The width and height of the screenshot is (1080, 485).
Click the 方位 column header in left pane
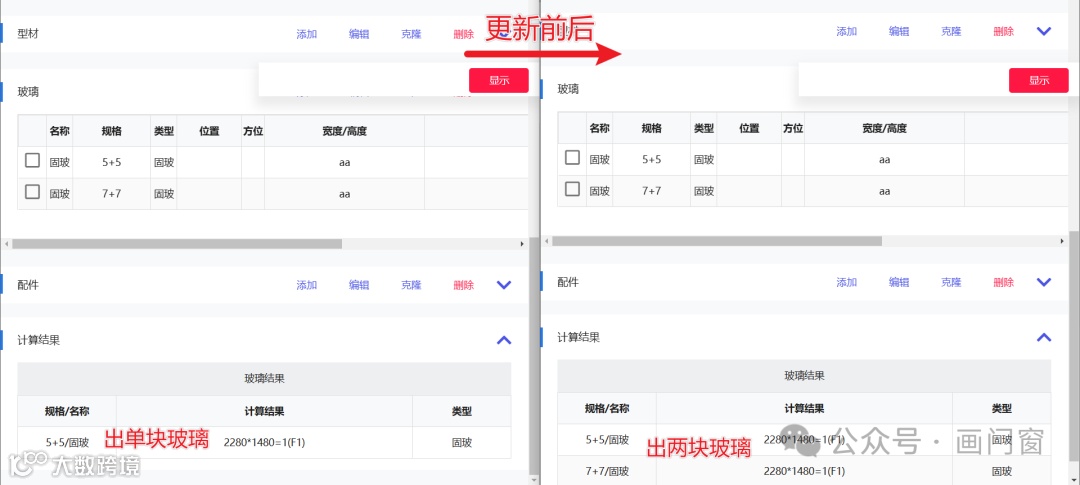[253, 131]
